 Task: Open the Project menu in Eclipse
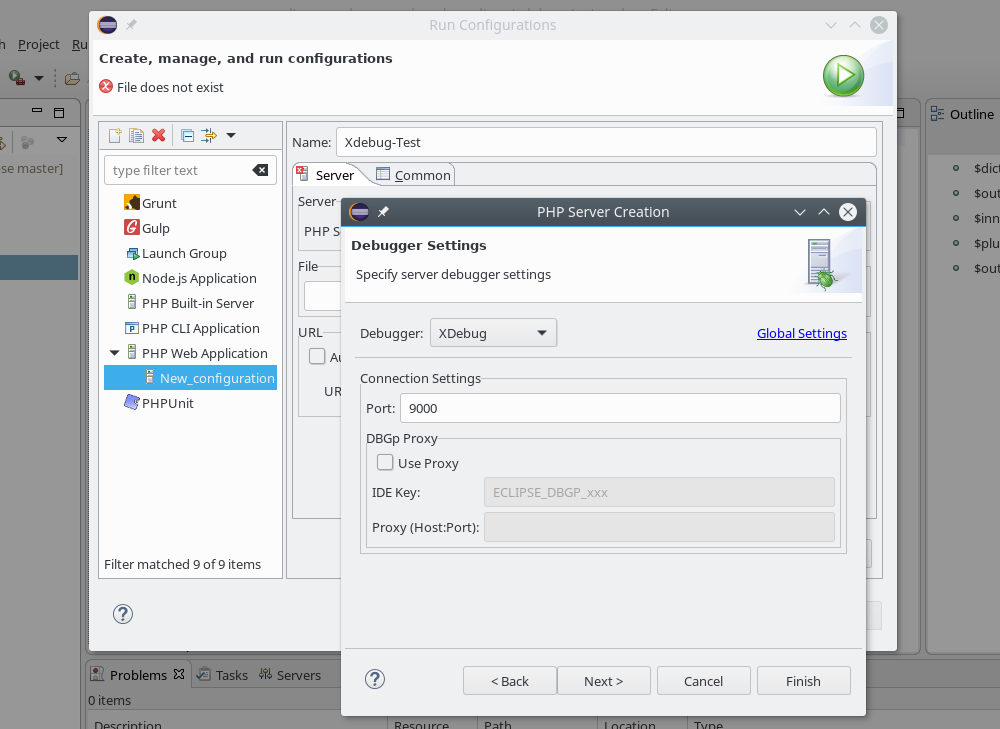tap(38, 45)
